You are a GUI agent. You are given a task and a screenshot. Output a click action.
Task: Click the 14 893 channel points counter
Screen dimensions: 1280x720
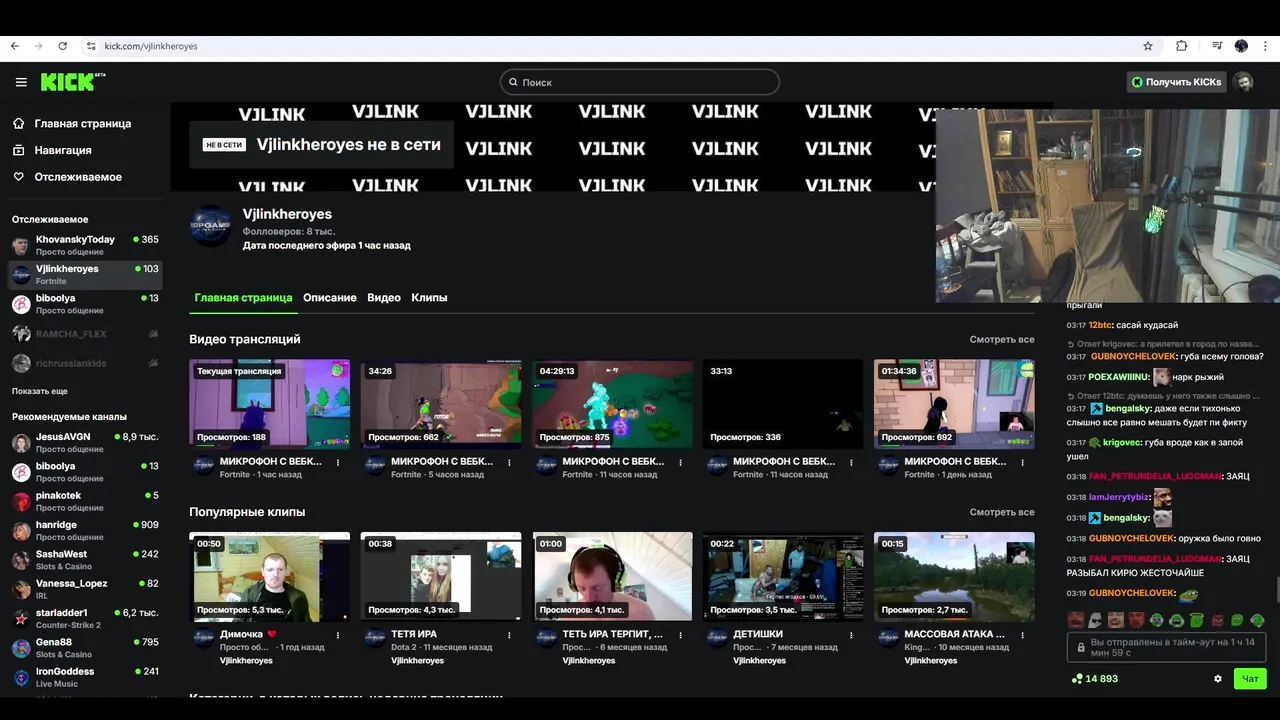(1094, 679)
